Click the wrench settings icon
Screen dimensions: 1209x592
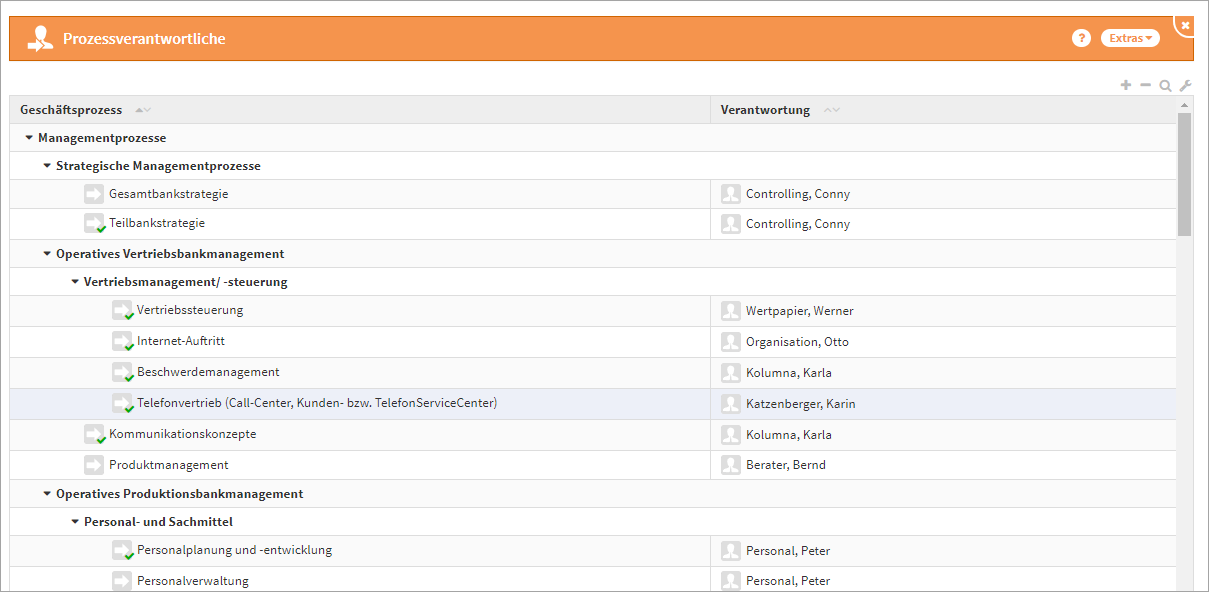pyautogui.click(x=1185, y=86)
